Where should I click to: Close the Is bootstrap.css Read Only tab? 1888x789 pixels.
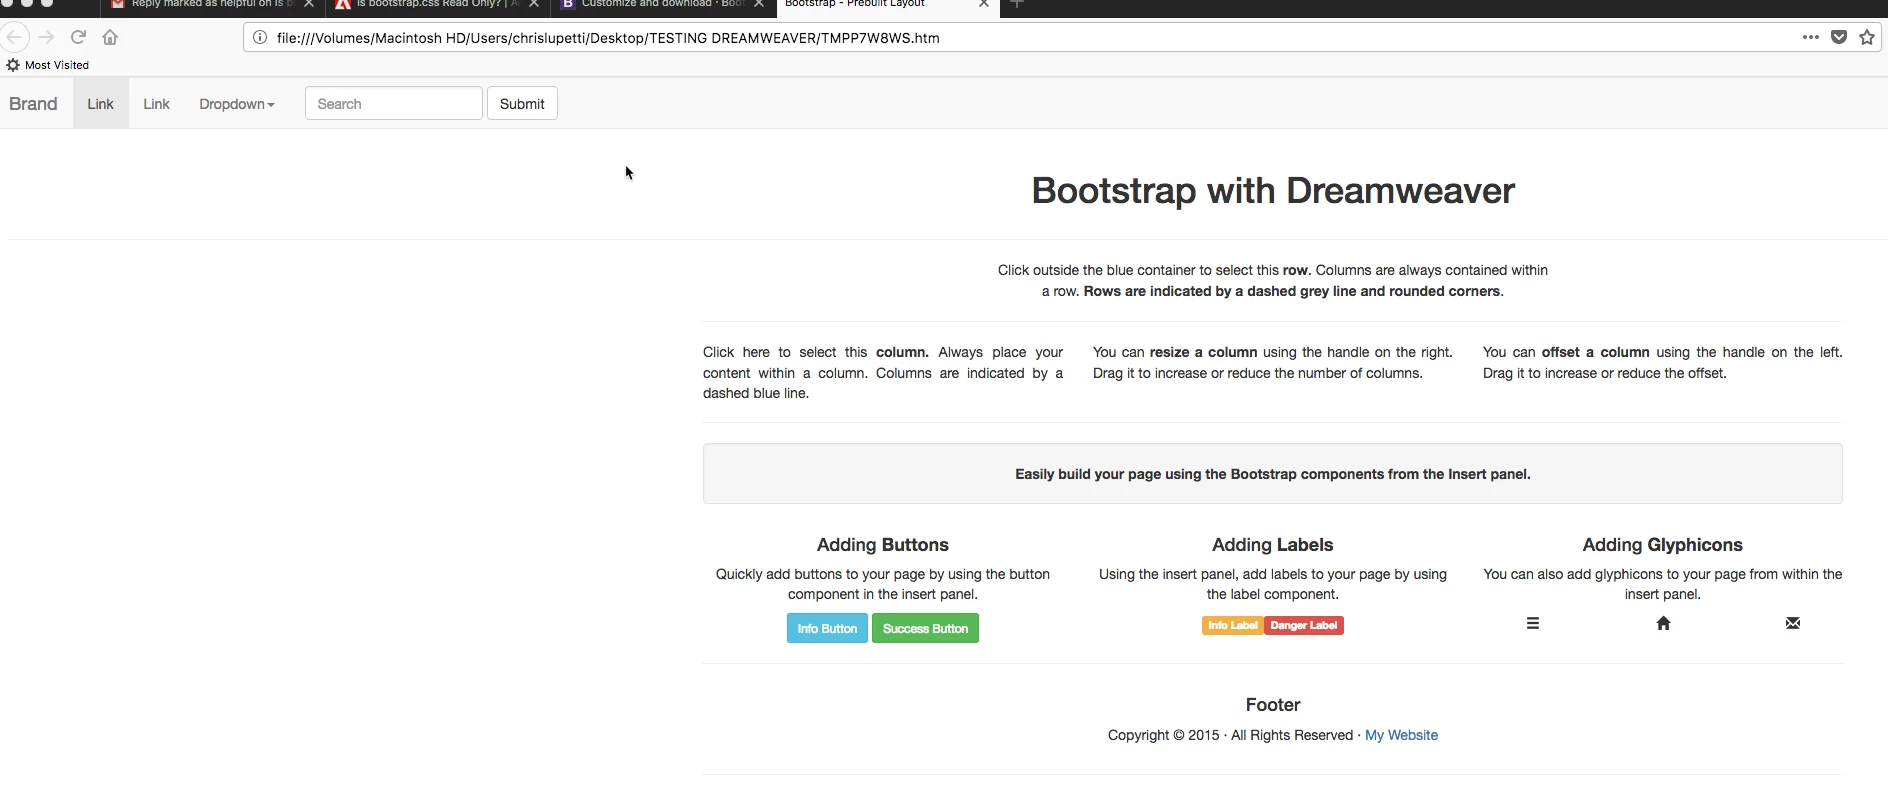click(x=534, y=4)
